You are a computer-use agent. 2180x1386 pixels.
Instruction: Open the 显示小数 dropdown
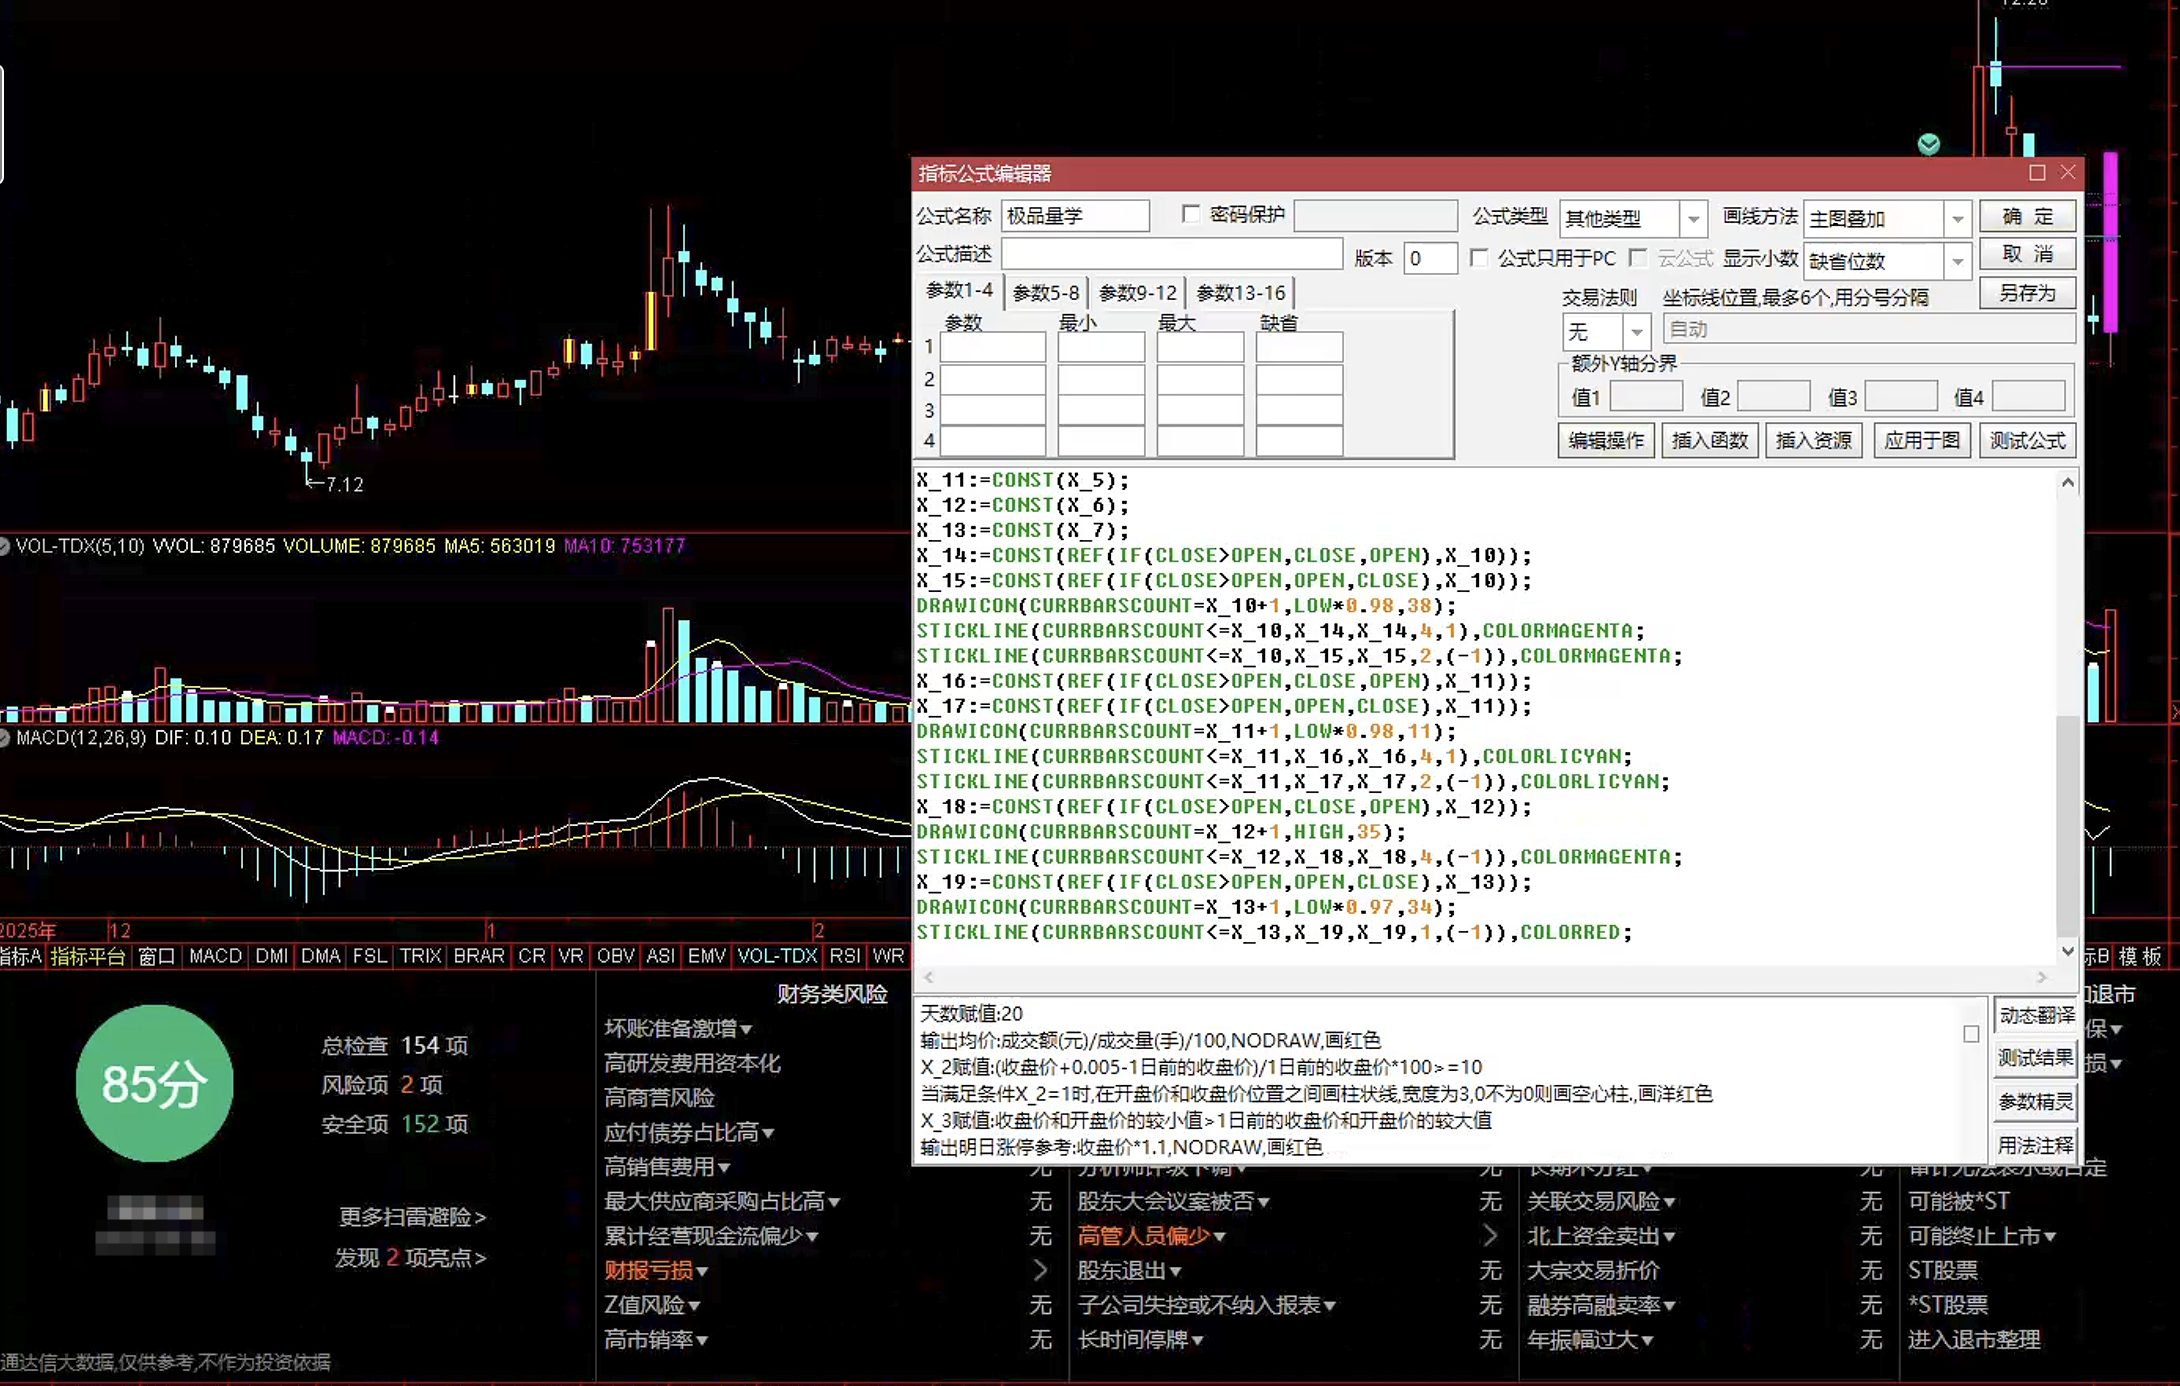pos(1958,262)
